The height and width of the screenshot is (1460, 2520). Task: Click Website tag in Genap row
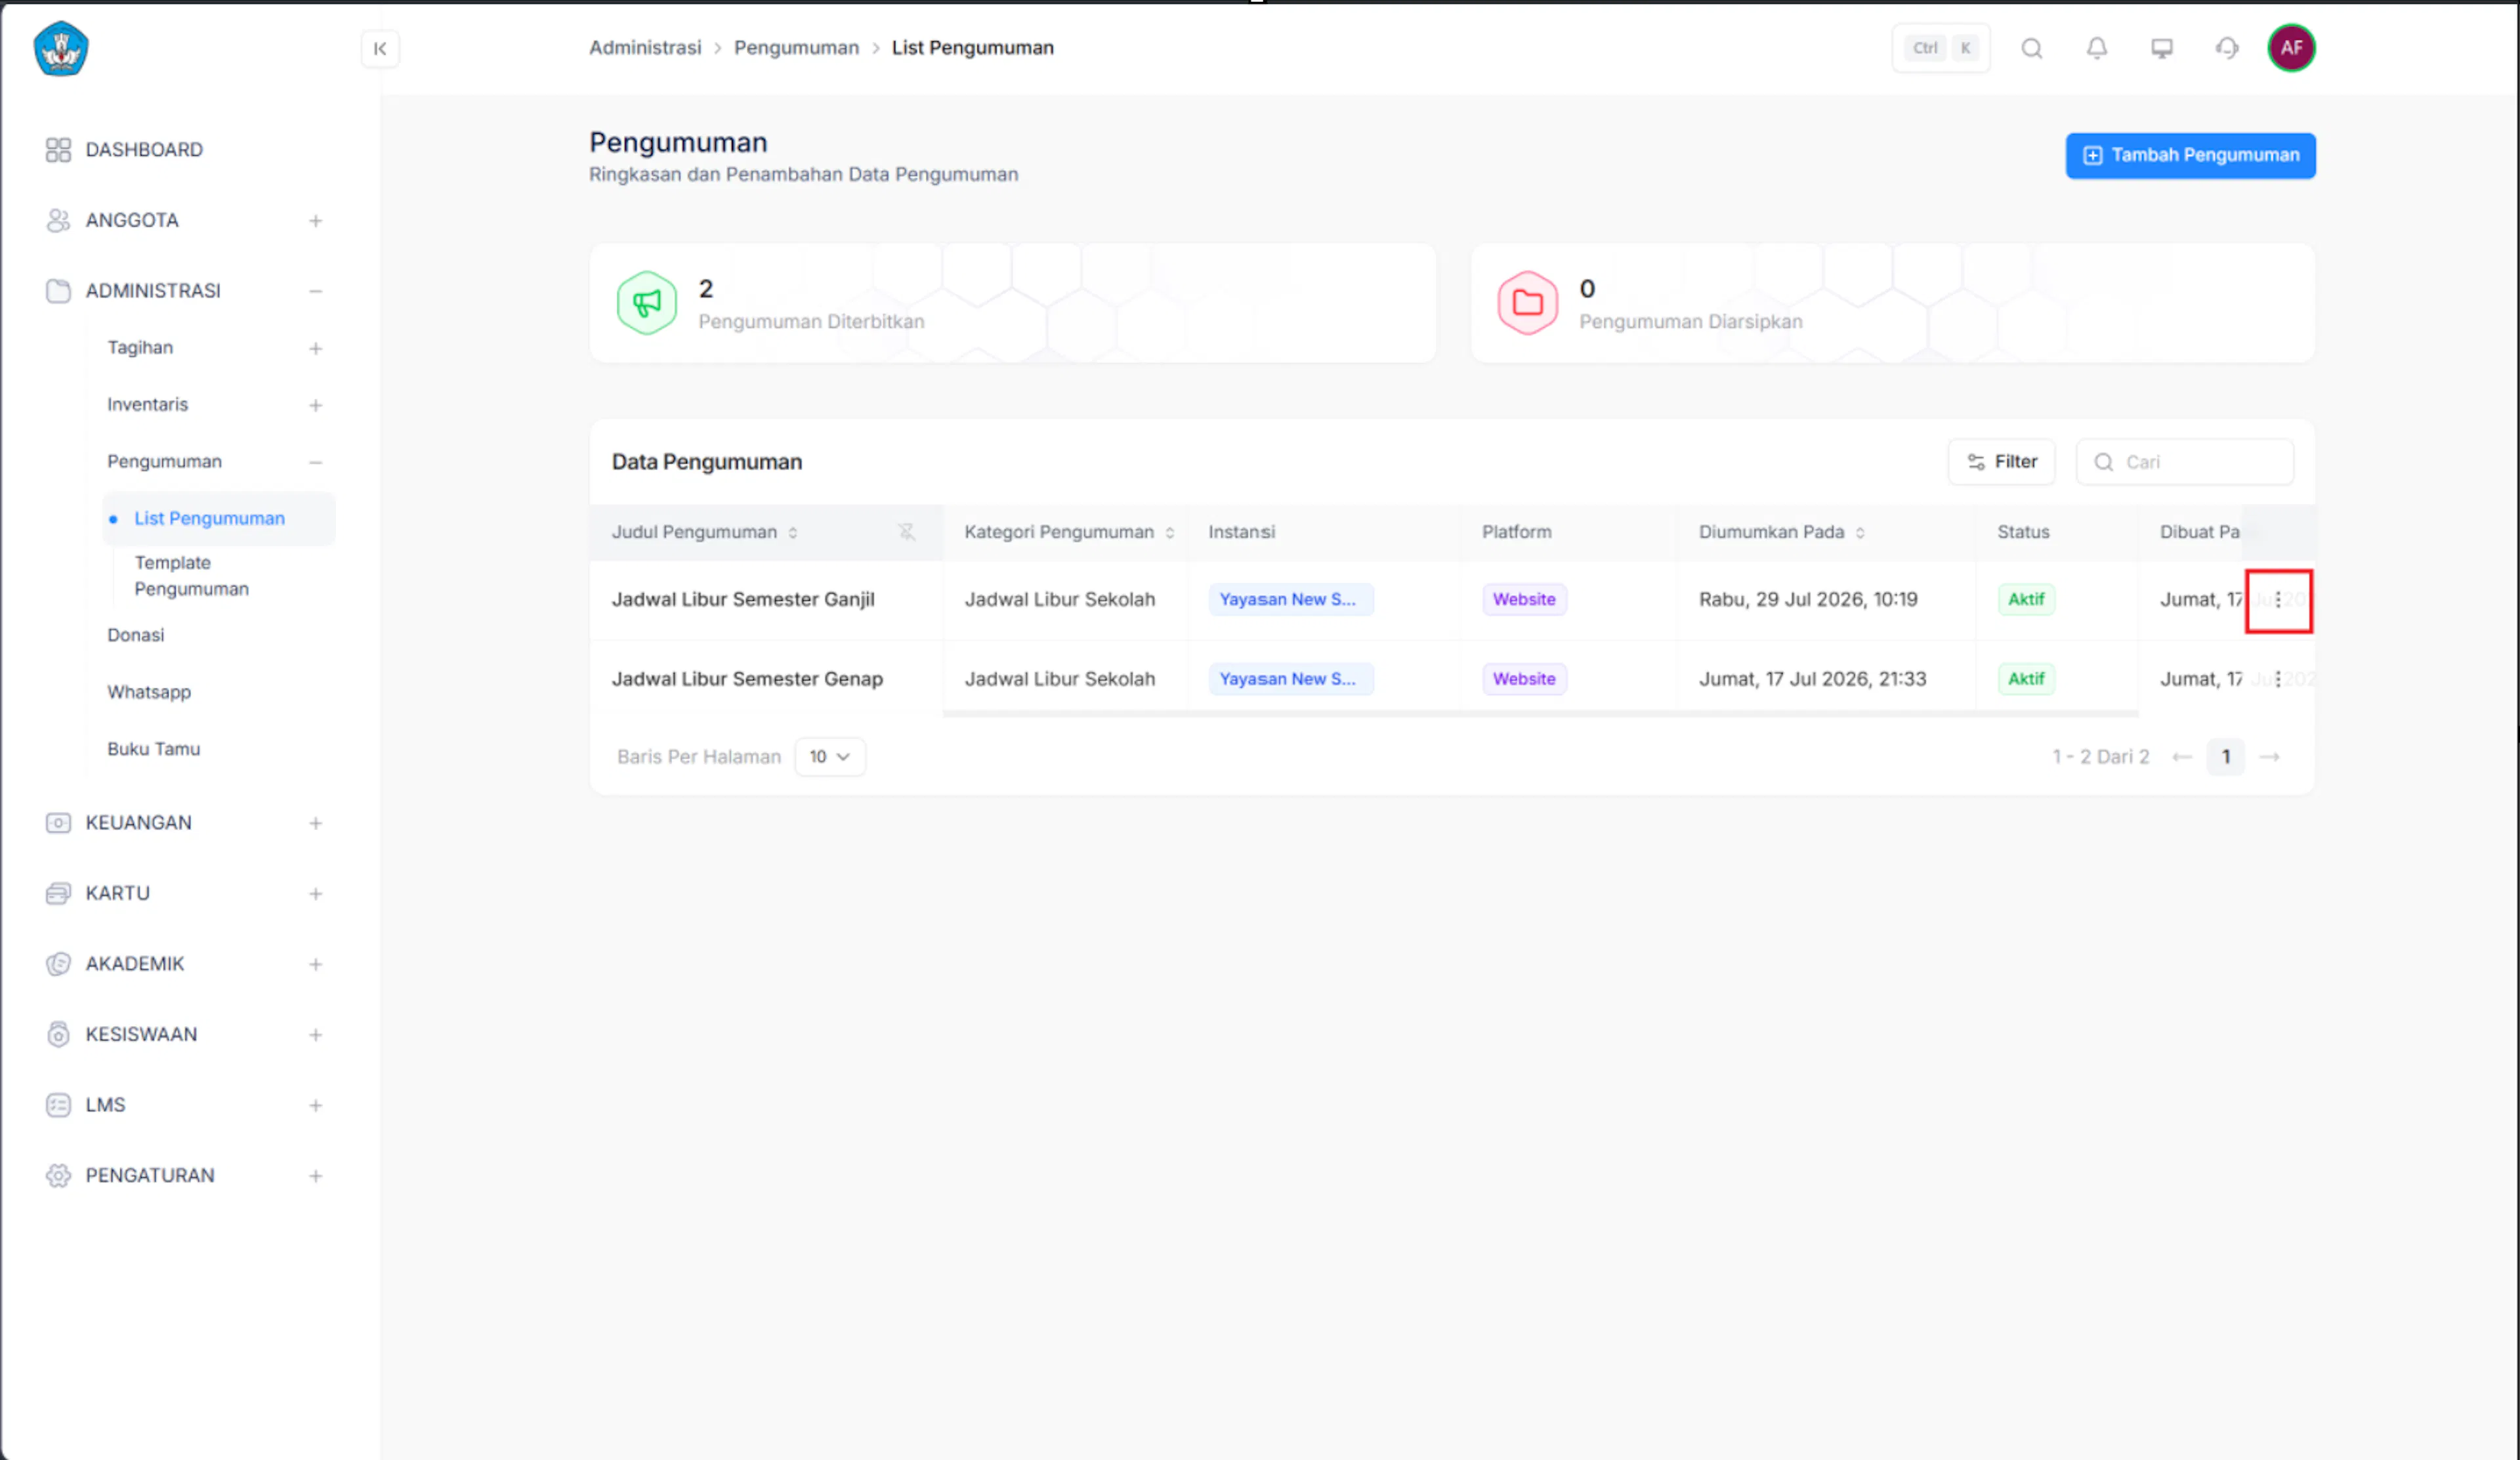1524,679
